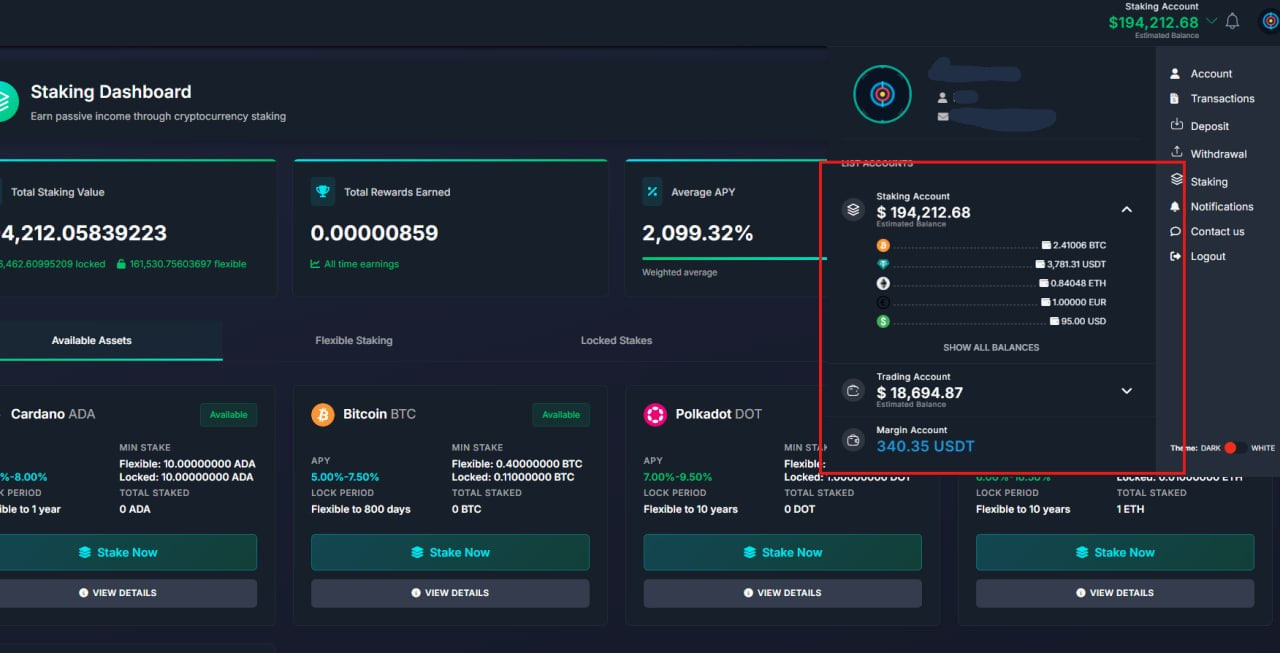The image size is (1280, 653).
Task: Collapse the Staking Account balance list
Action: pyautogui.click(x=1126, y=210)
